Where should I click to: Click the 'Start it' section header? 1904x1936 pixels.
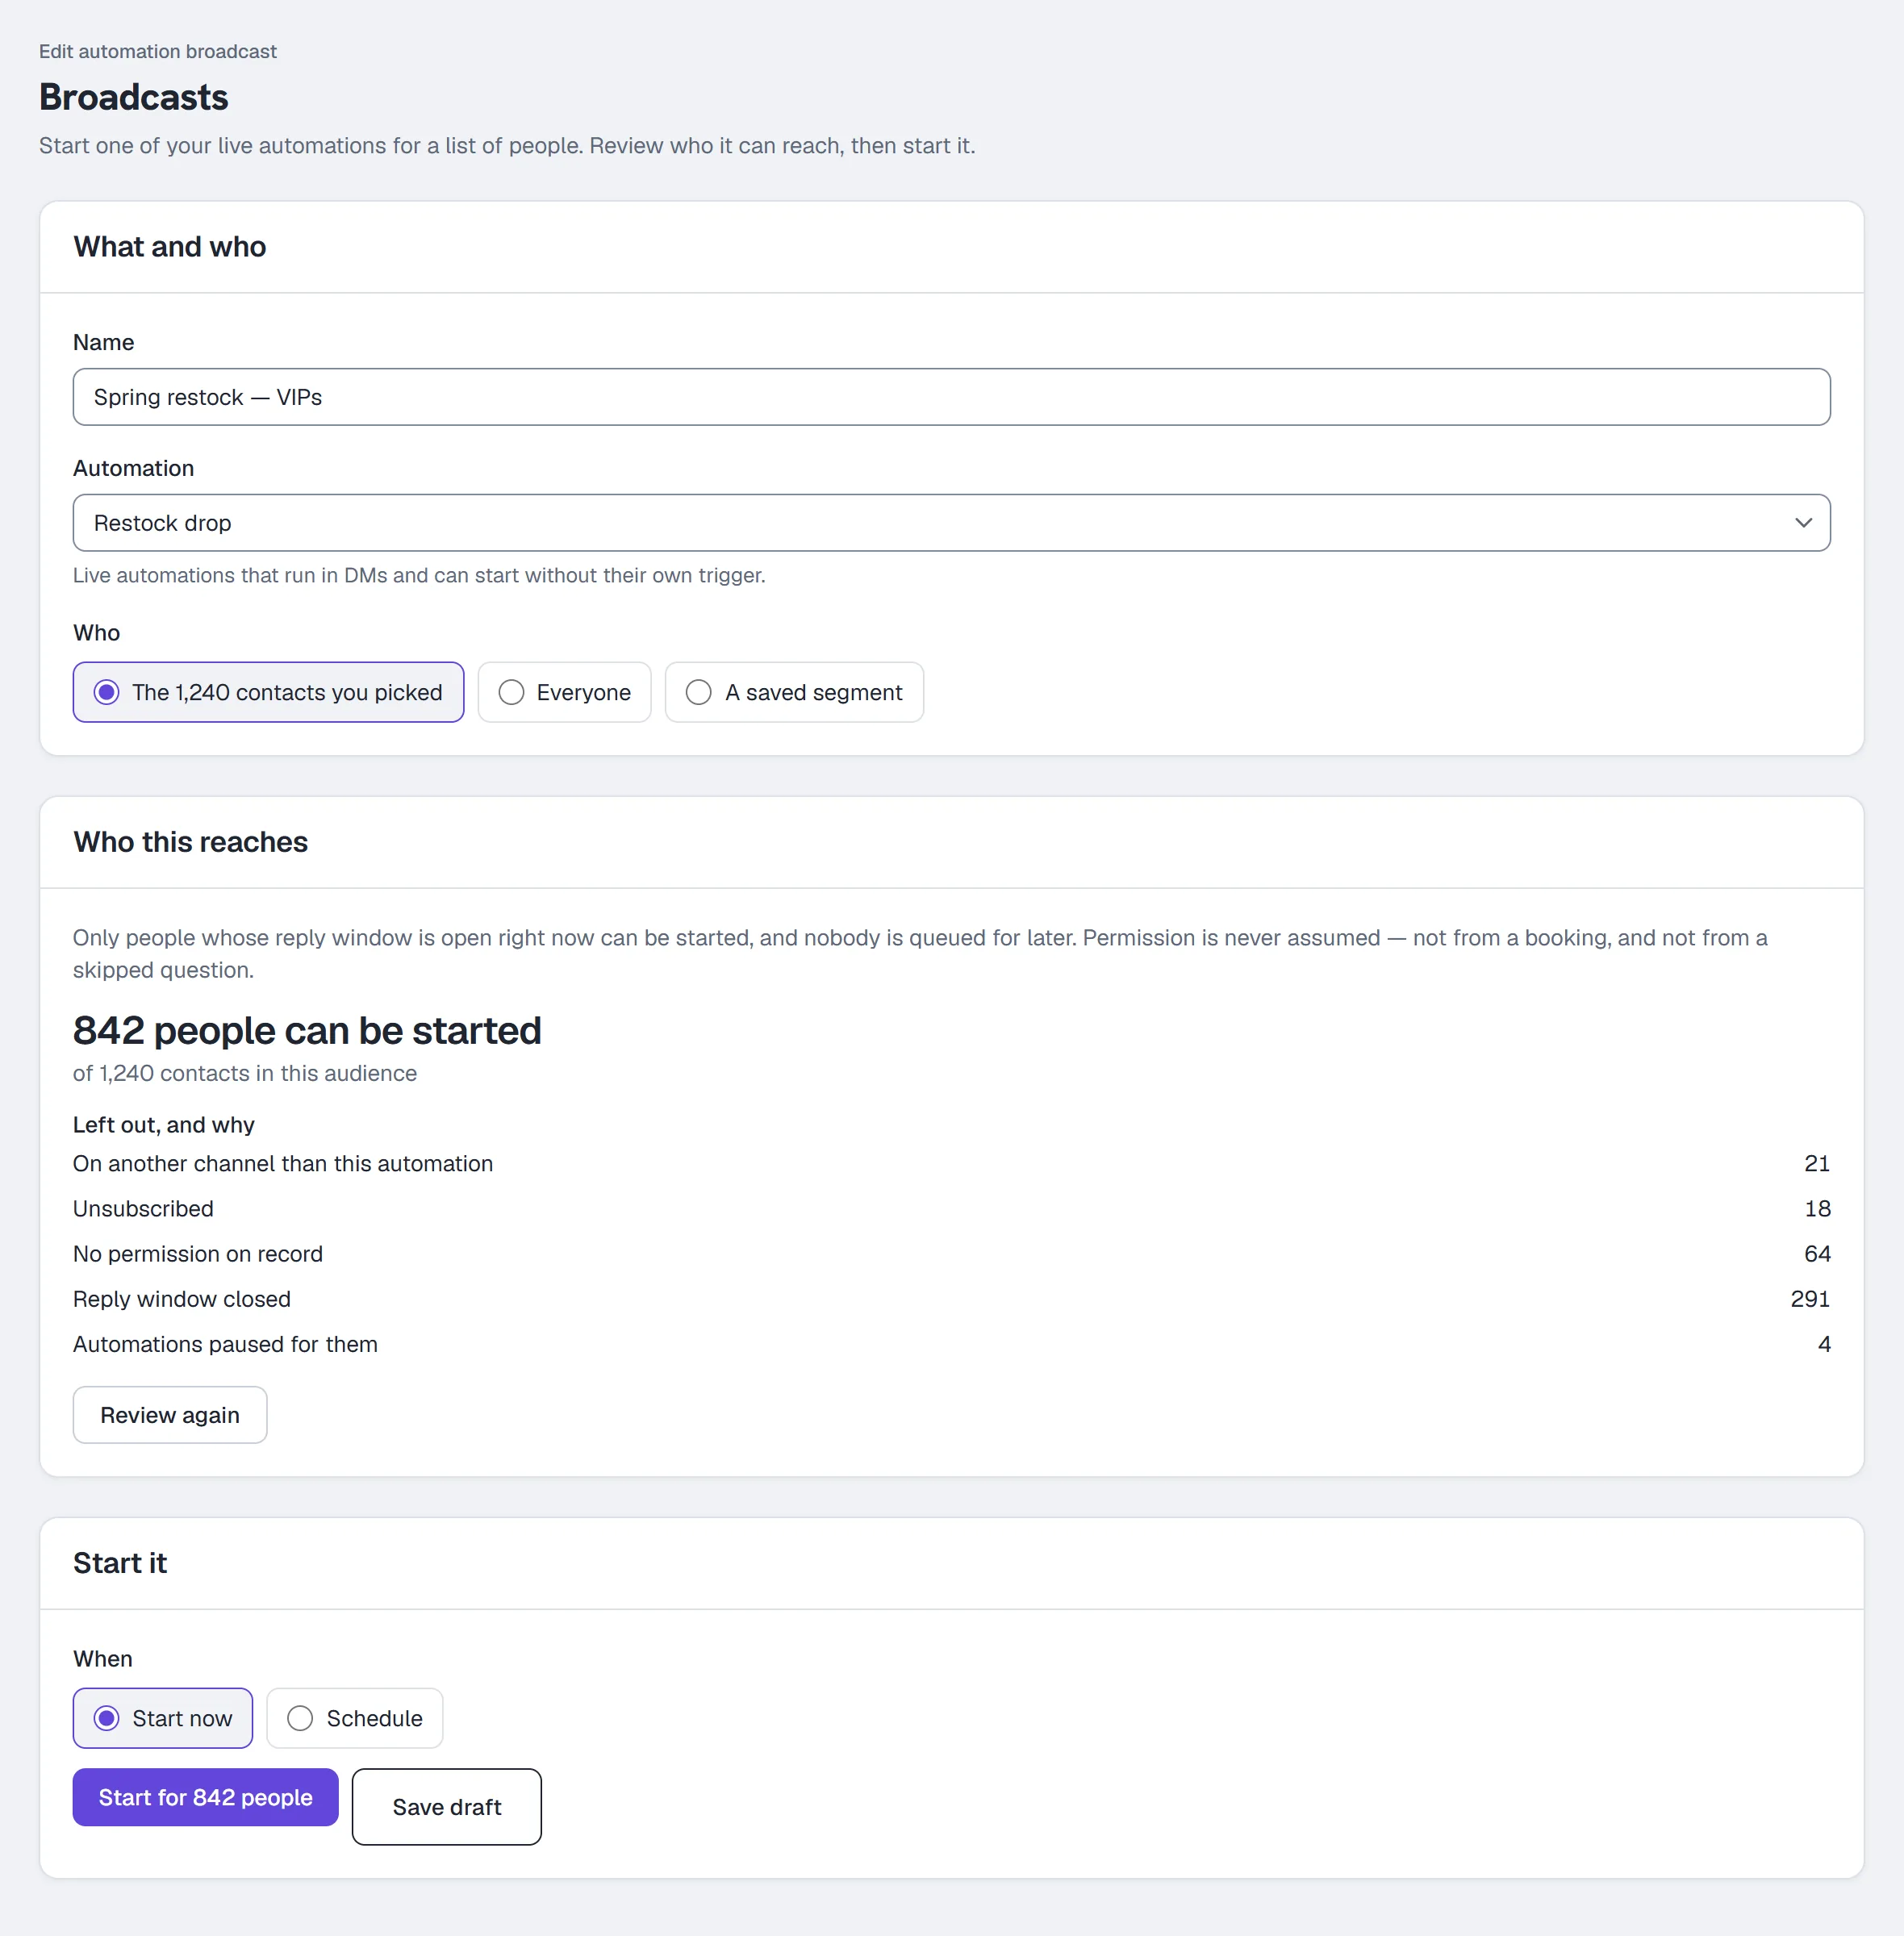[120, 1563]
